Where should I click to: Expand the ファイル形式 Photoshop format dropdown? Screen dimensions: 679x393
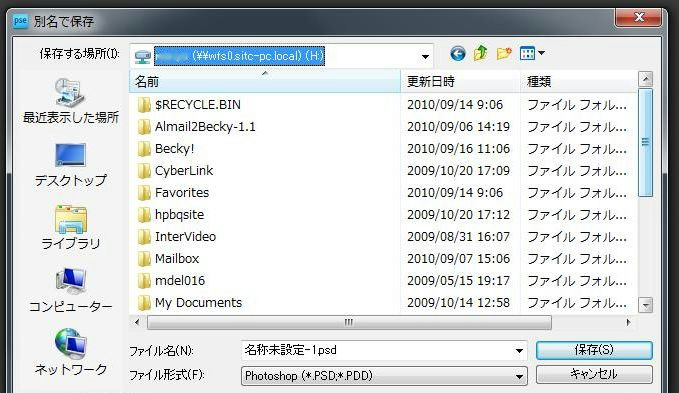click(519, 376)
